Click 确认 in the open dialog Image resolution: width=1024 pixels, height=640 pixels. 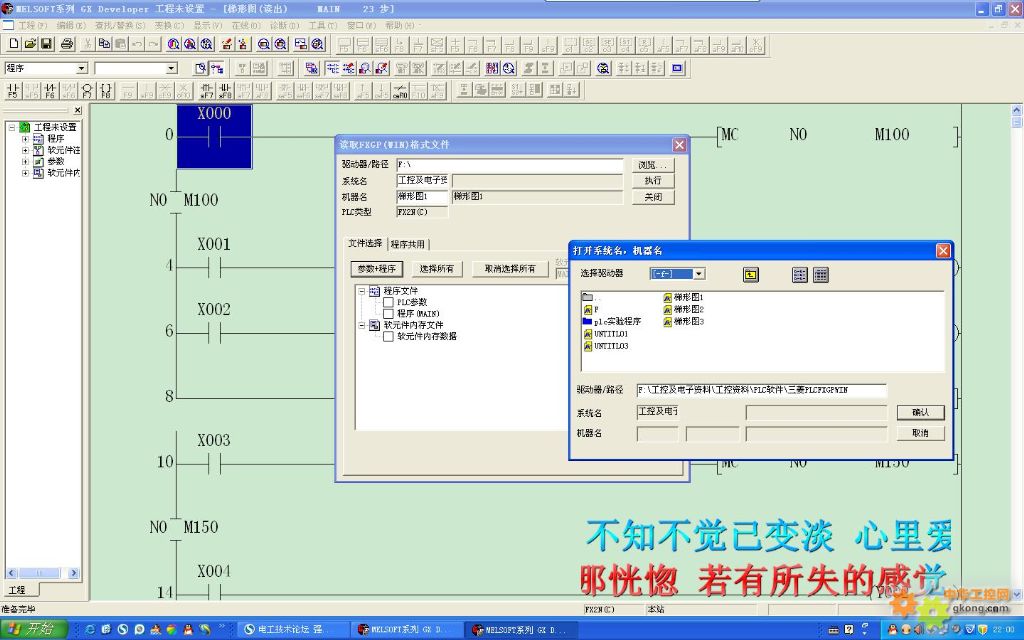920,412
